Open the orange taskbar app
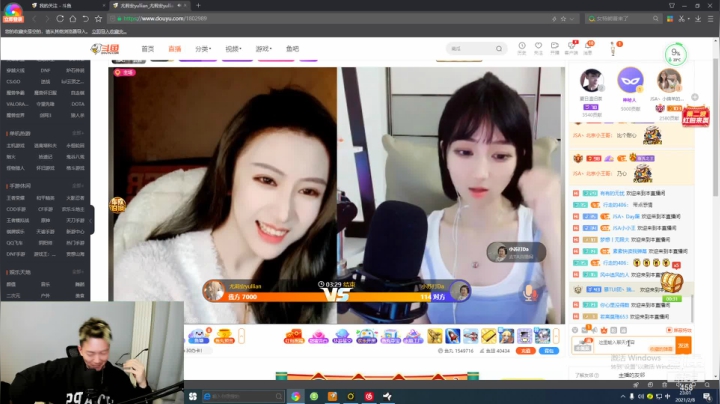This screenshot has width=720, height=404. (332, 396)
